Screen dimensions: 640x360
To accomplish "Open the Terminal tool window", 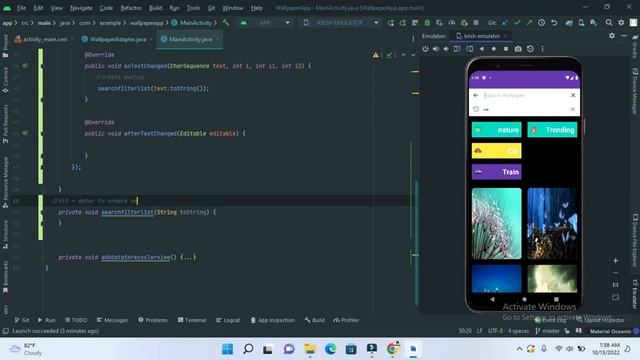I will coord(192,320).
